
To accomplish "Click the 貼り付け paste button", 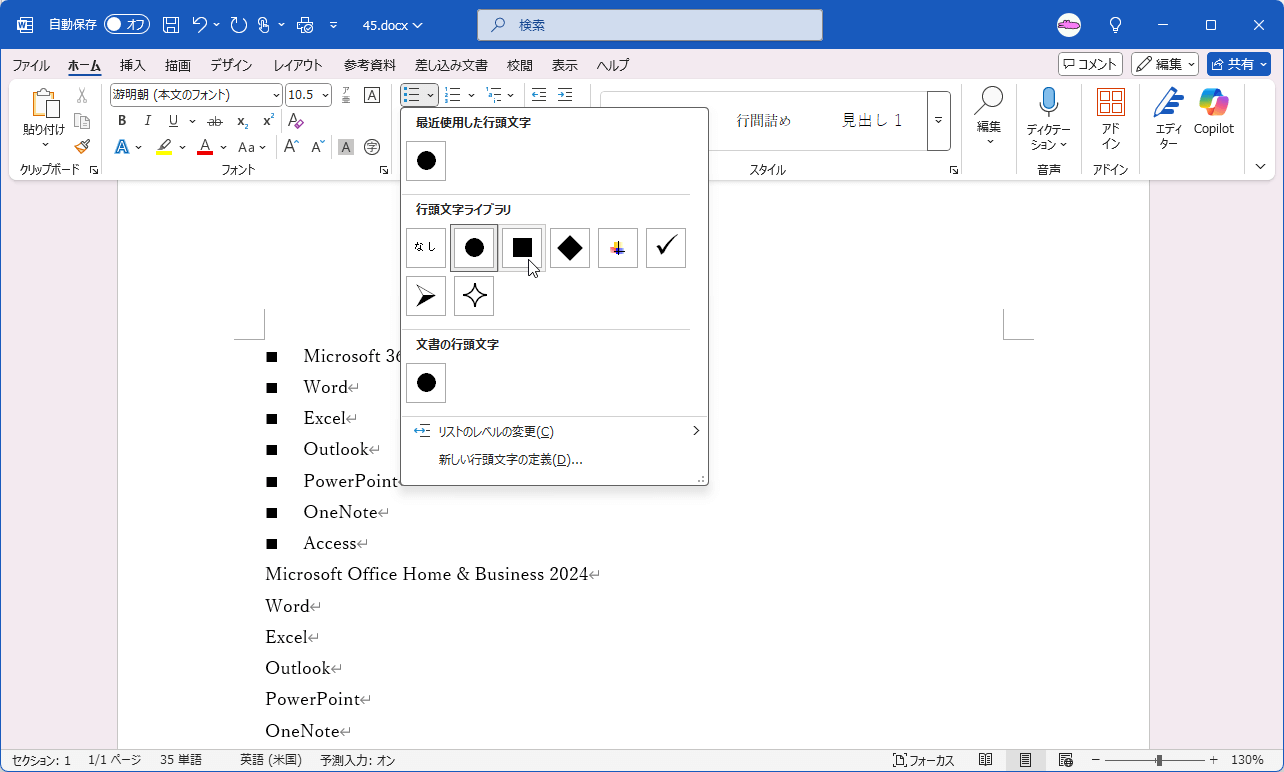I will tap(44, 118).
